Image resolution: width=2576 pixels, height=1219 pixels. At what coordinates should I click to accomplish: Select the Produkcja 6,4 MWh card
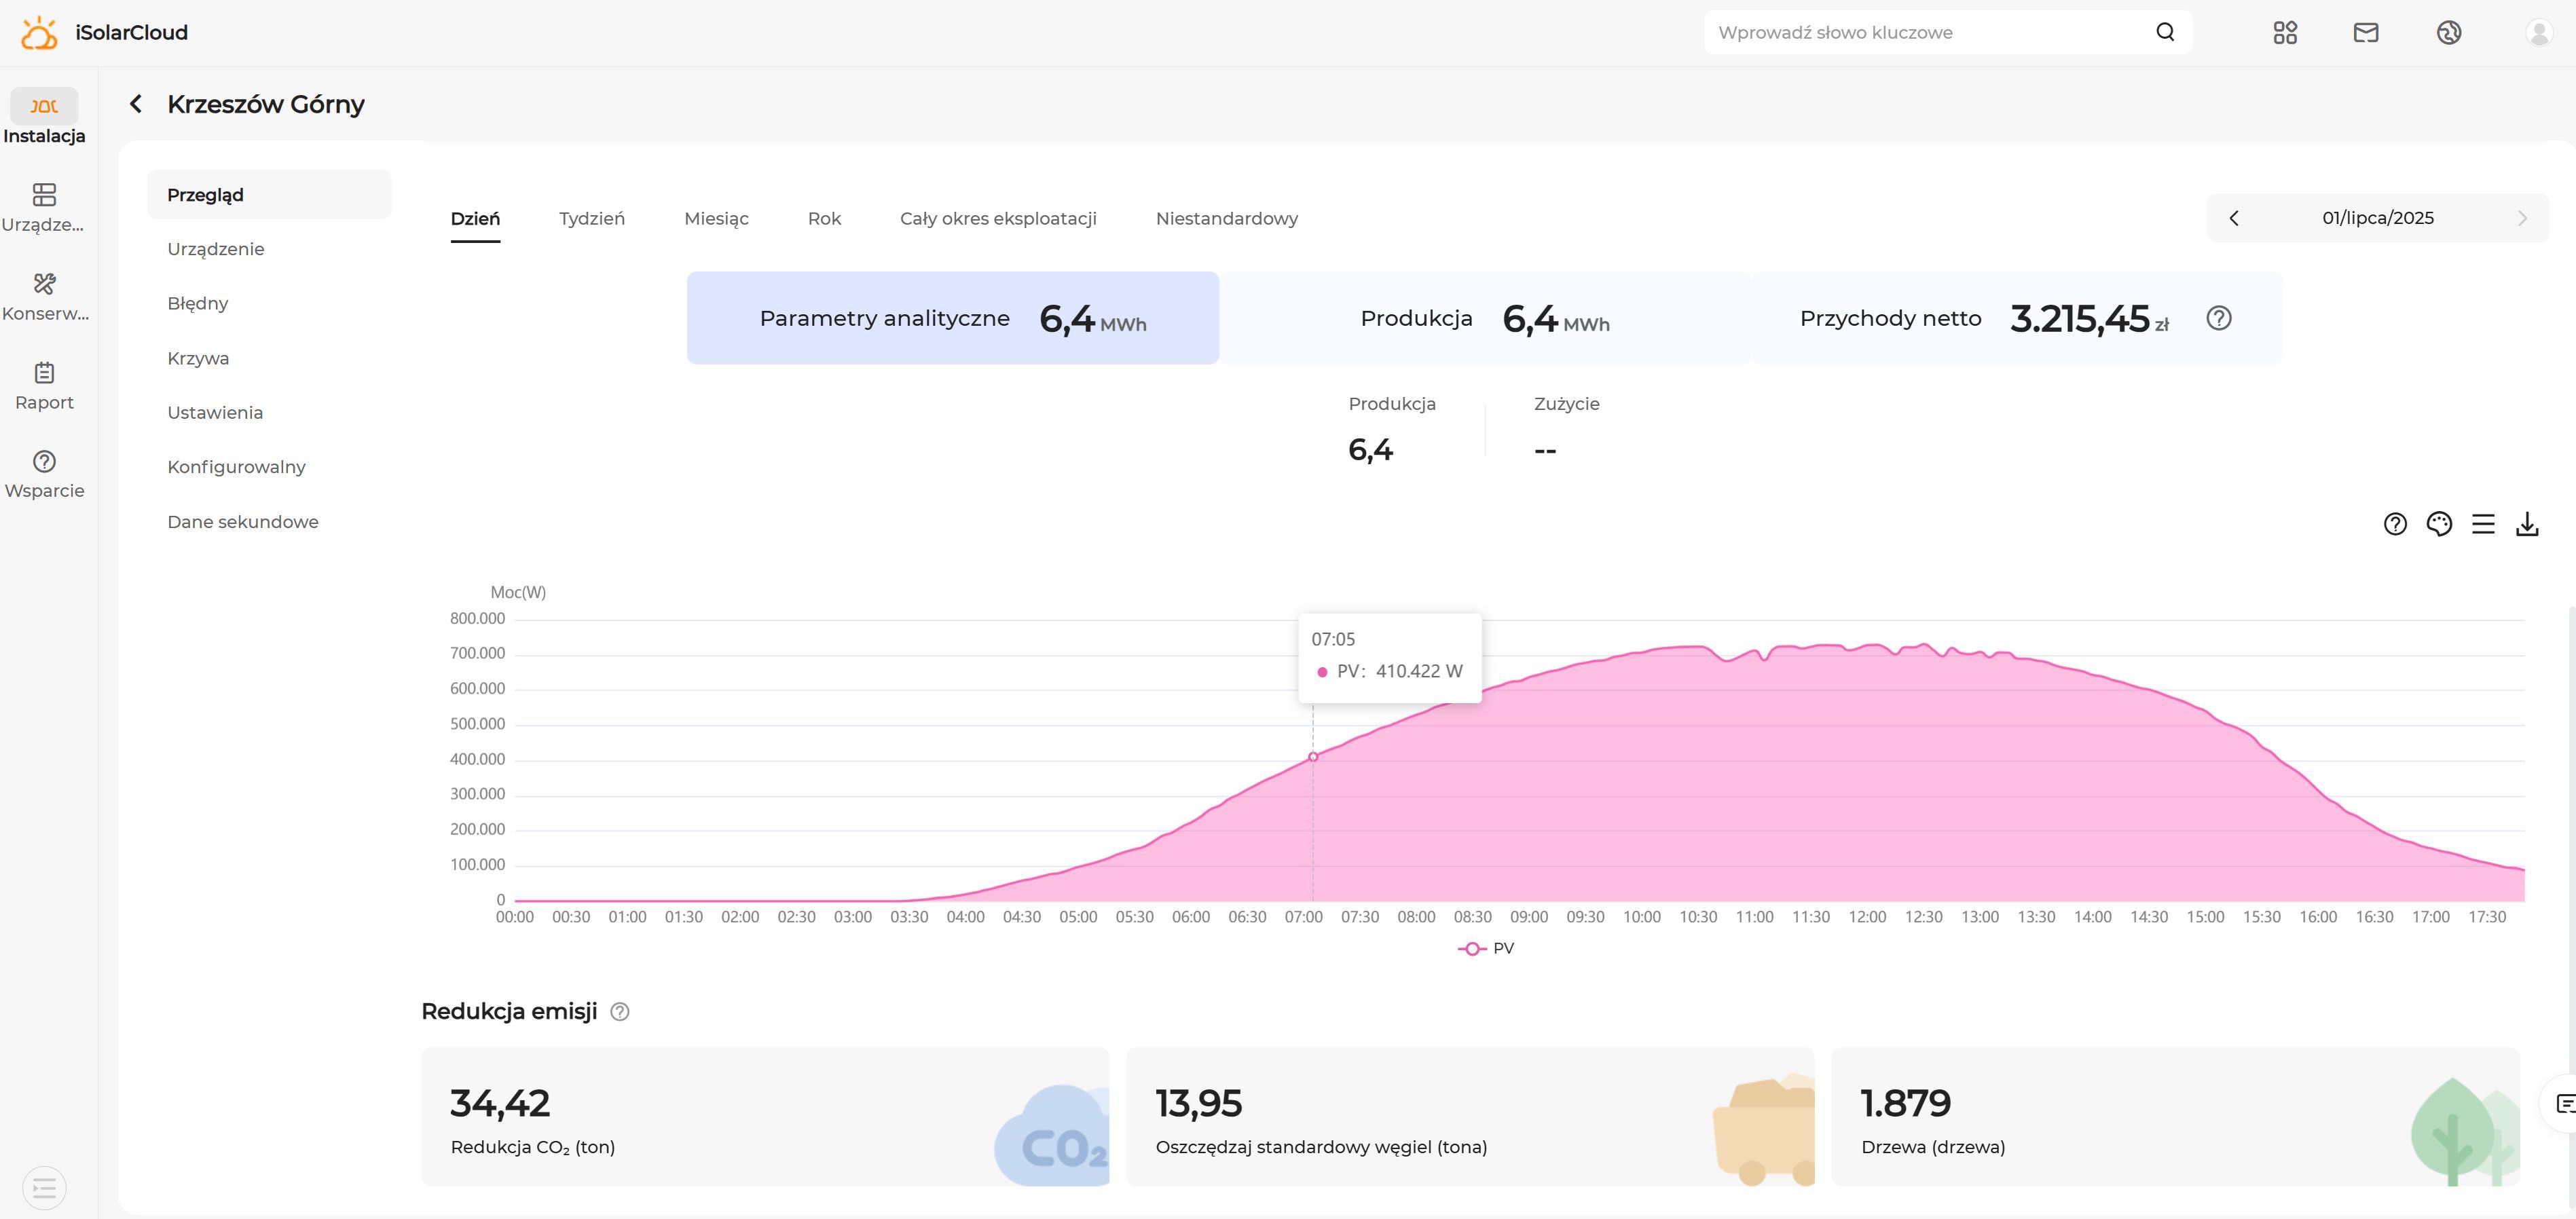1485,318
